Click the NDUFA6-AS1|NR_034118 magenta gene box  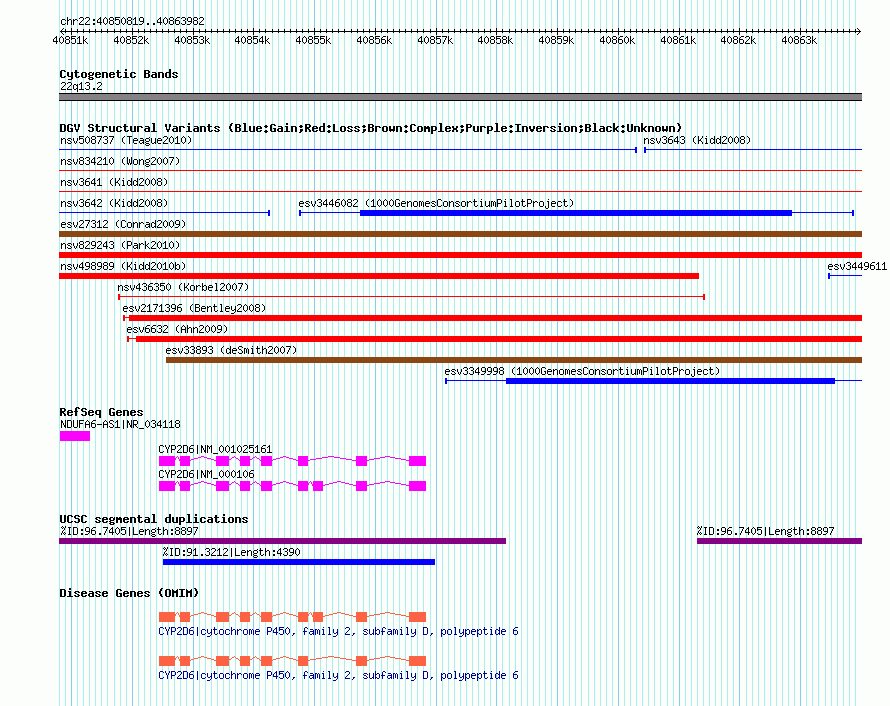click(x=74, y=436)
